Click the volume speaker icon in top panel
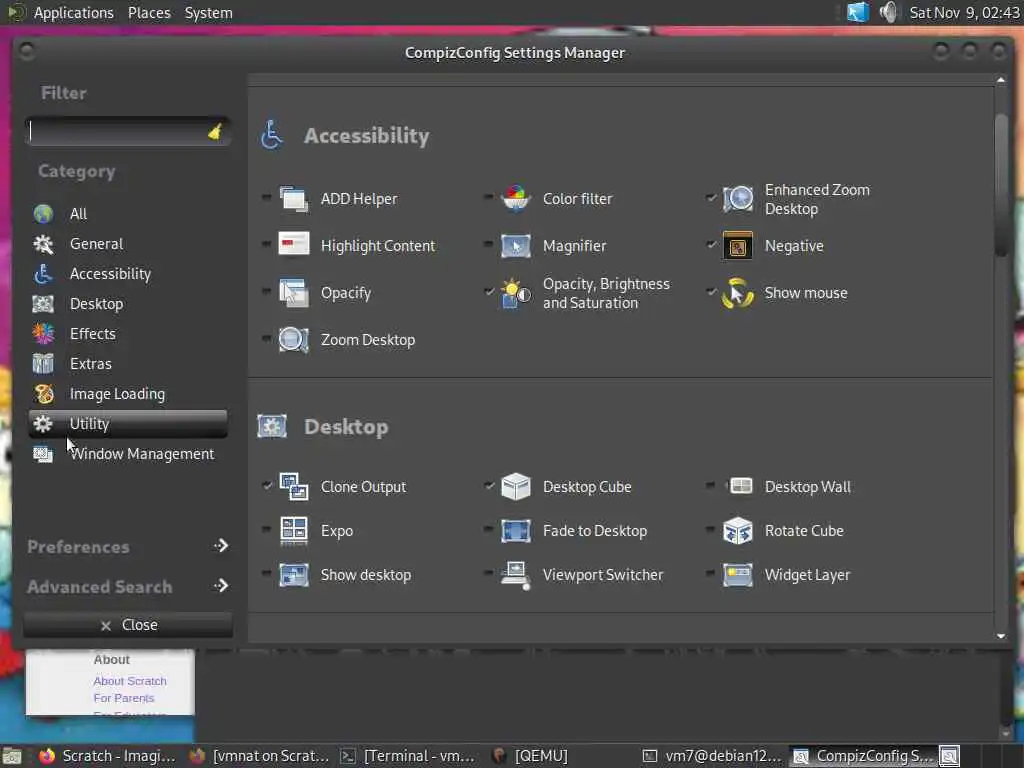This screenshot has height=768, width=1024. coord(888,12)
